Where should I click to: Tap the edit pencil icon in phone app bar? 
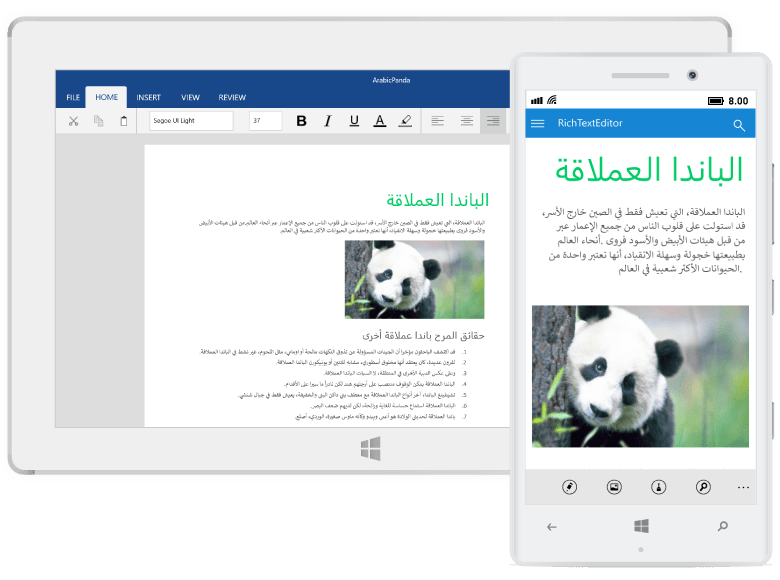(x=570, y=487)
